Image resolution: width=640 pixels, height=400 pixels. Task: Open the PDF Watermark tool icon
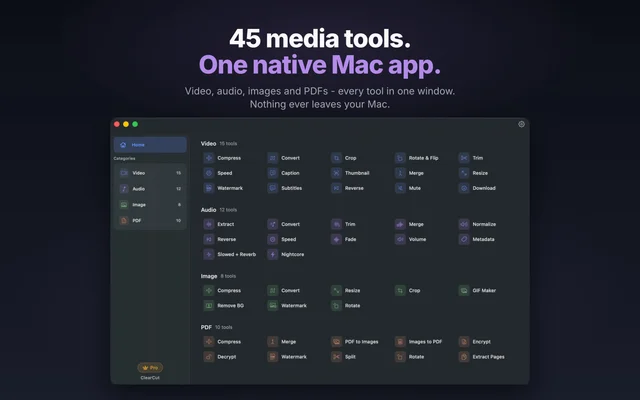(273, 357)
